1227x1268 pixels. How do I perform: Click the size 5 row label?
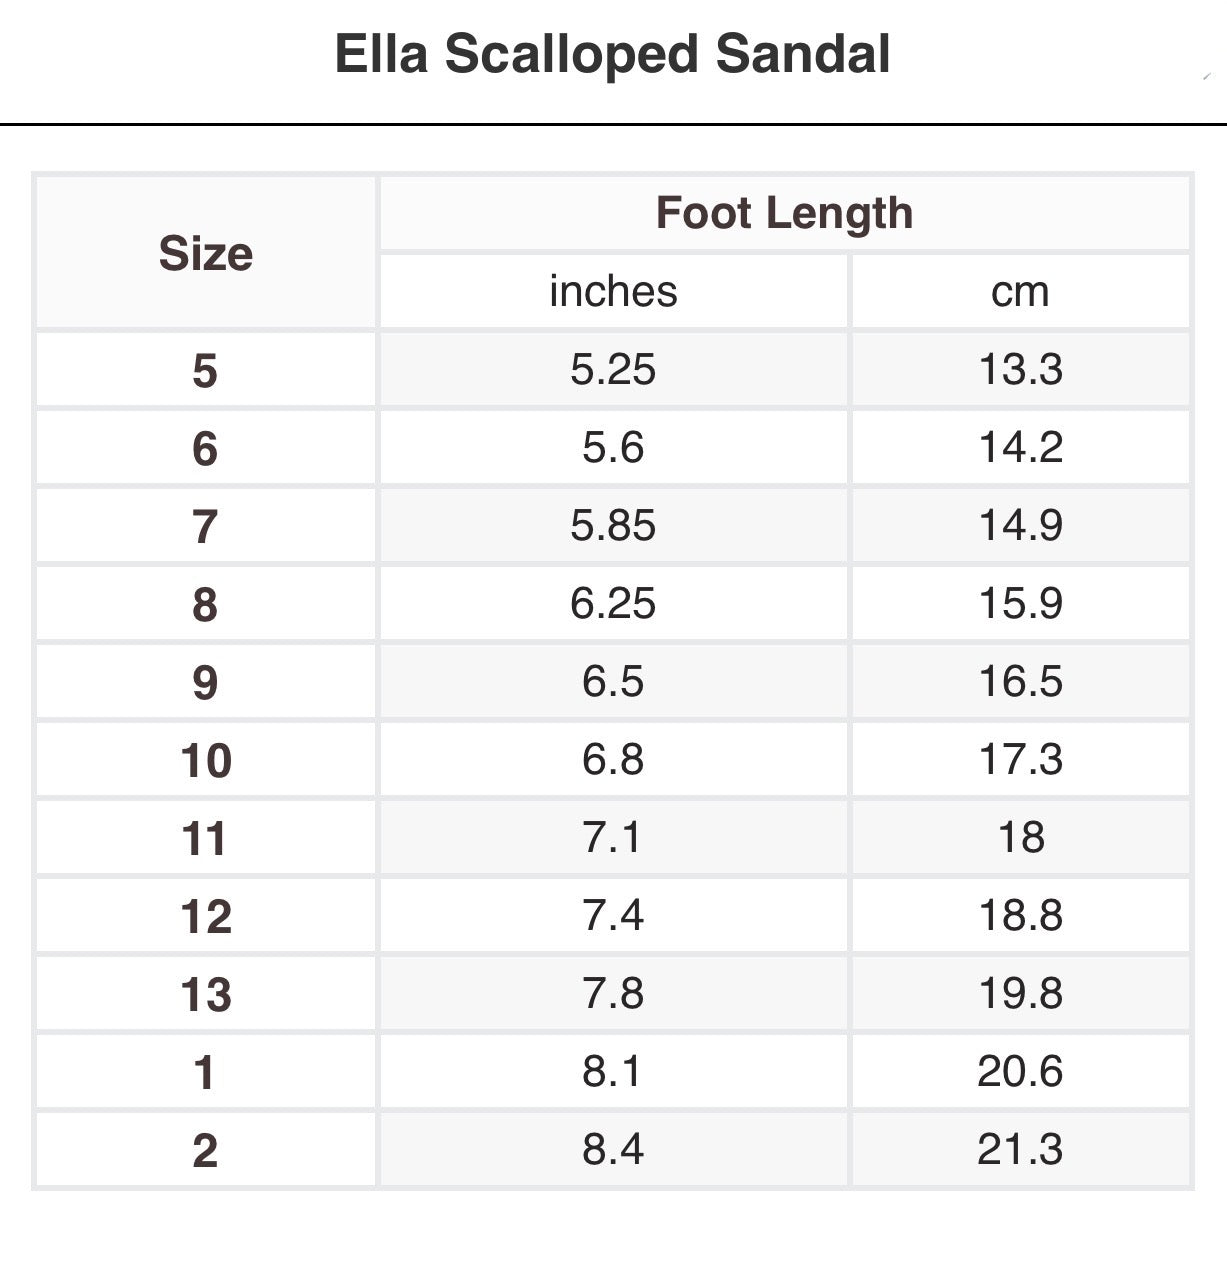(x=205, y=370)
